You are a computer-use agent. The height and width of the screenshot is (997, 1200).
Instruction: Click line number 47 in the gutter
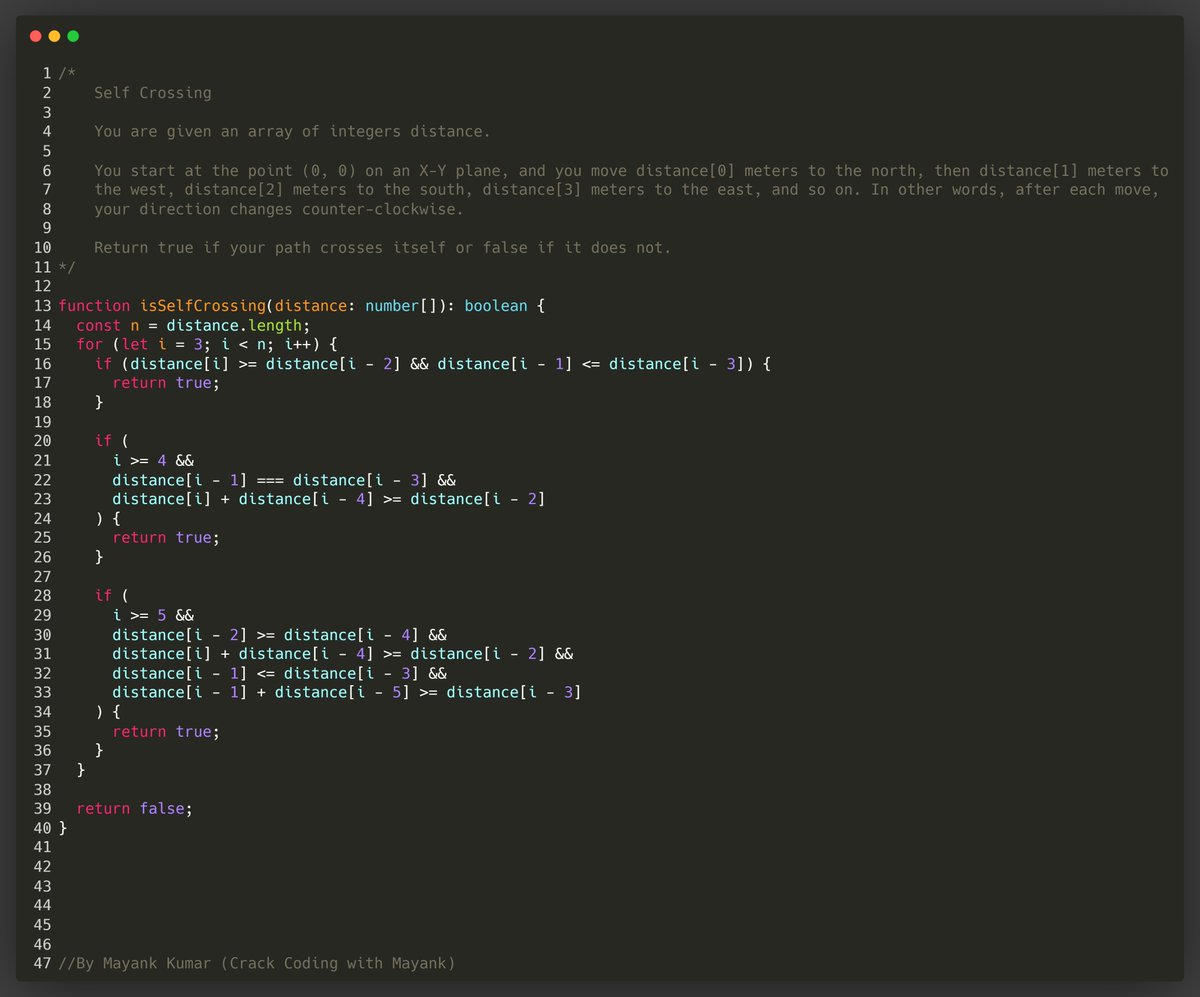coord(42,964)
